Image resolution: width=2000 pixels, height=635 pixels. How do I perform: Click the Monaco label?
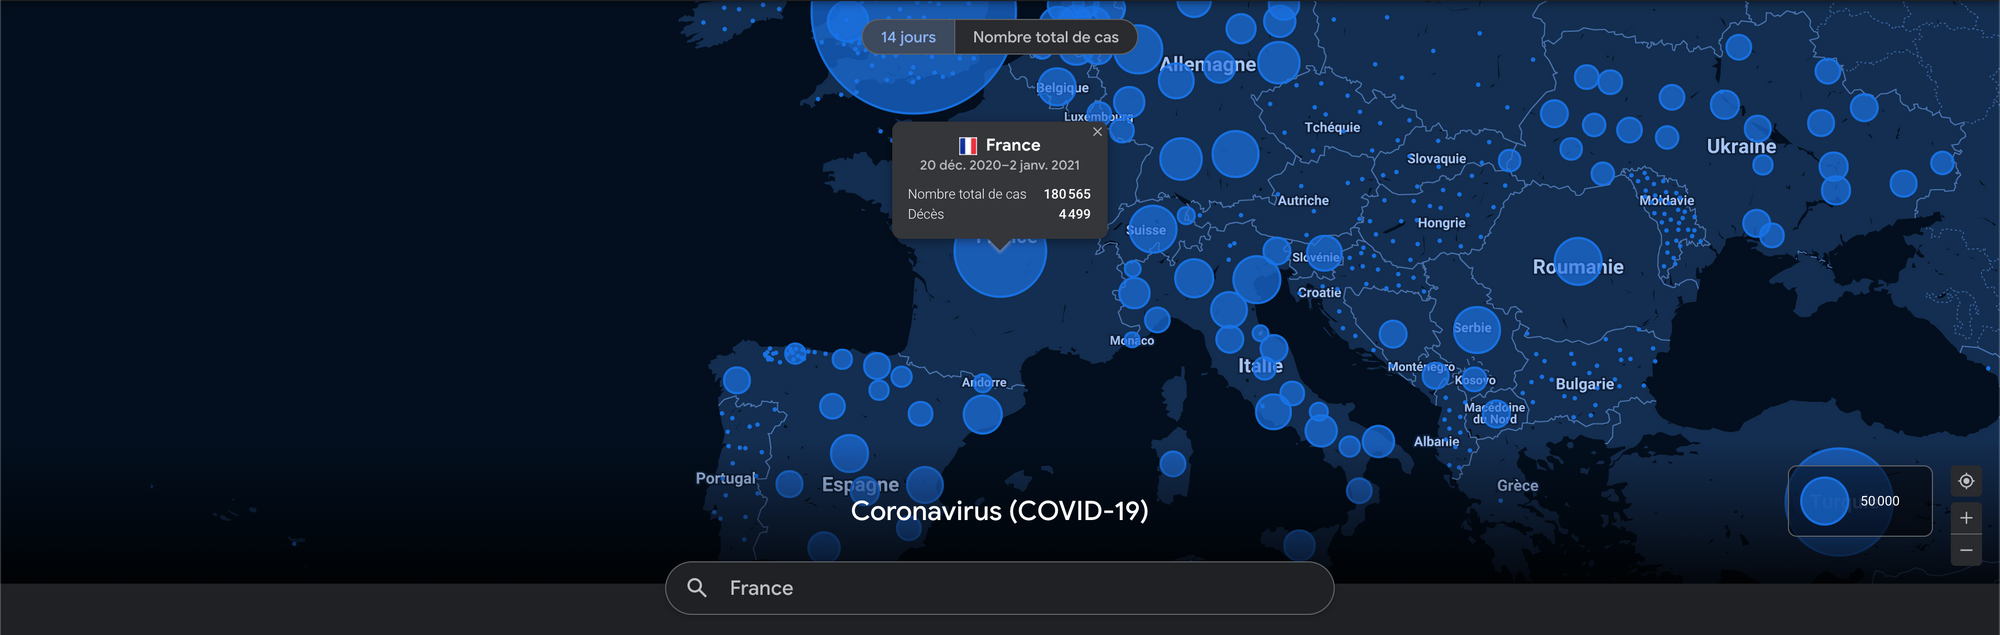click(x=1132, y=341)
